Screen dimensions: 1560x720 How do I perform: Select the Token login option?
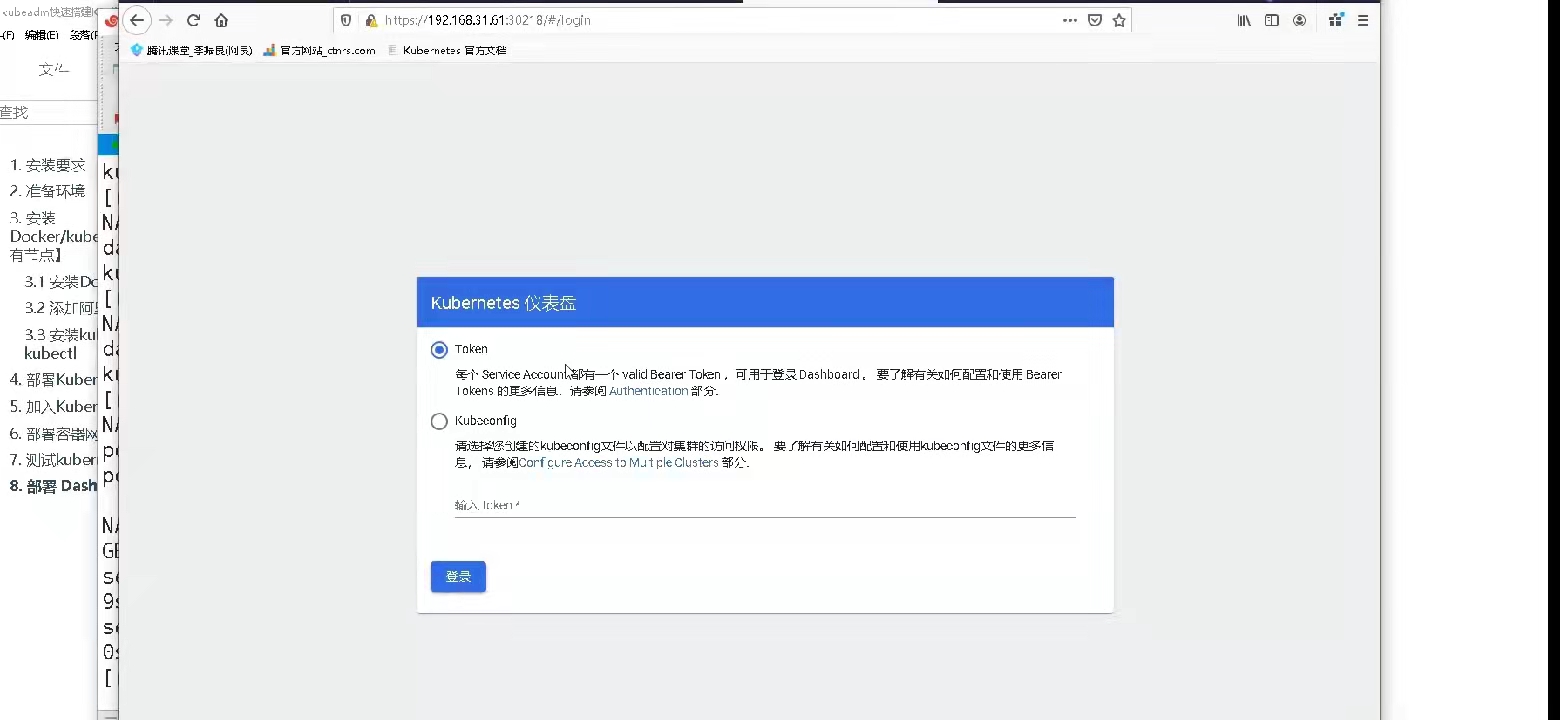(439, 350)
